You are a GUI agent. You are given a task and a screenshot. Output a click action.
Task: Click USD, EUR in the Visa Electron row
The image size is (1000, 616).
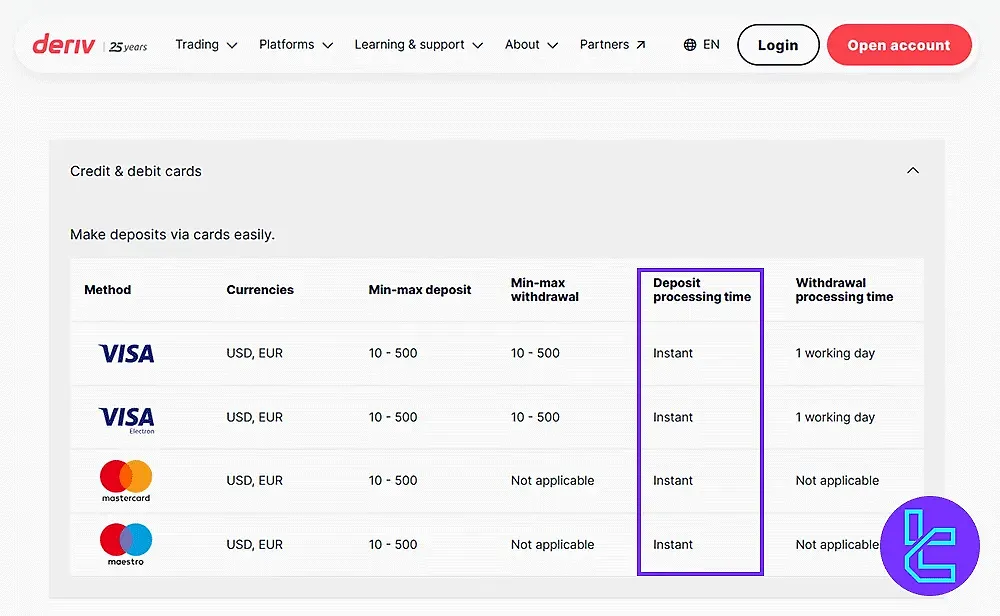click(254, 417)
